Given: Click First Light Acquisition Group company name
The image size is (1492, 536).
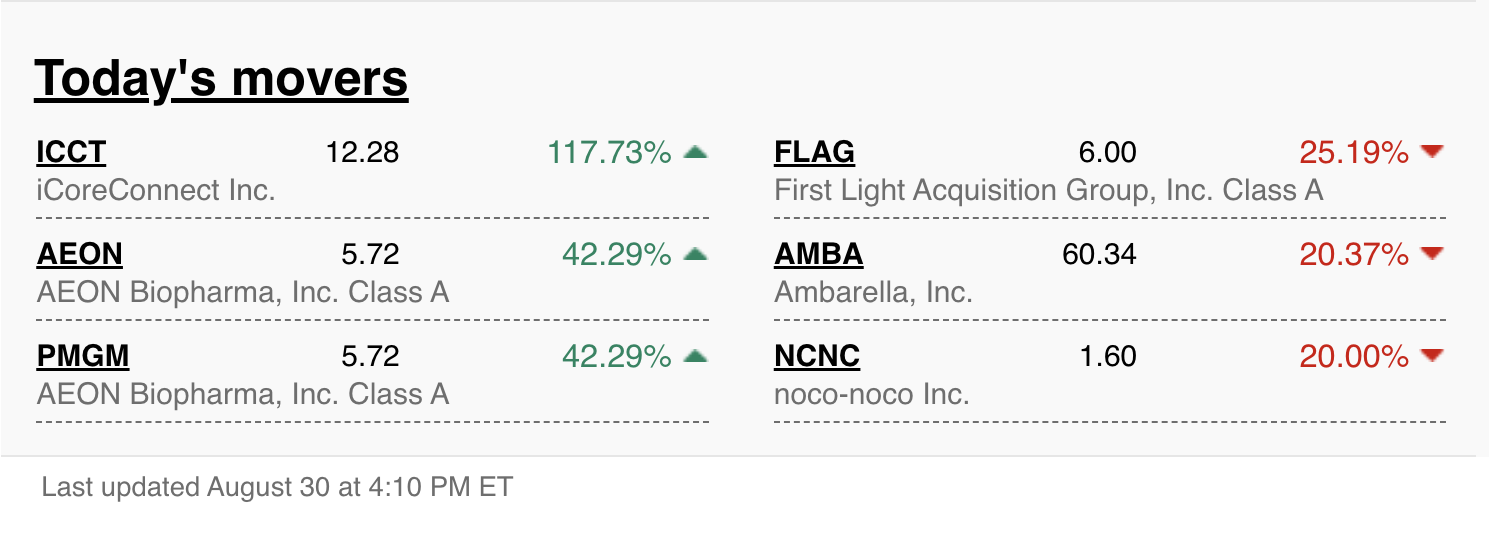Looking at the screenshot, I should [x=1048, y=190].
